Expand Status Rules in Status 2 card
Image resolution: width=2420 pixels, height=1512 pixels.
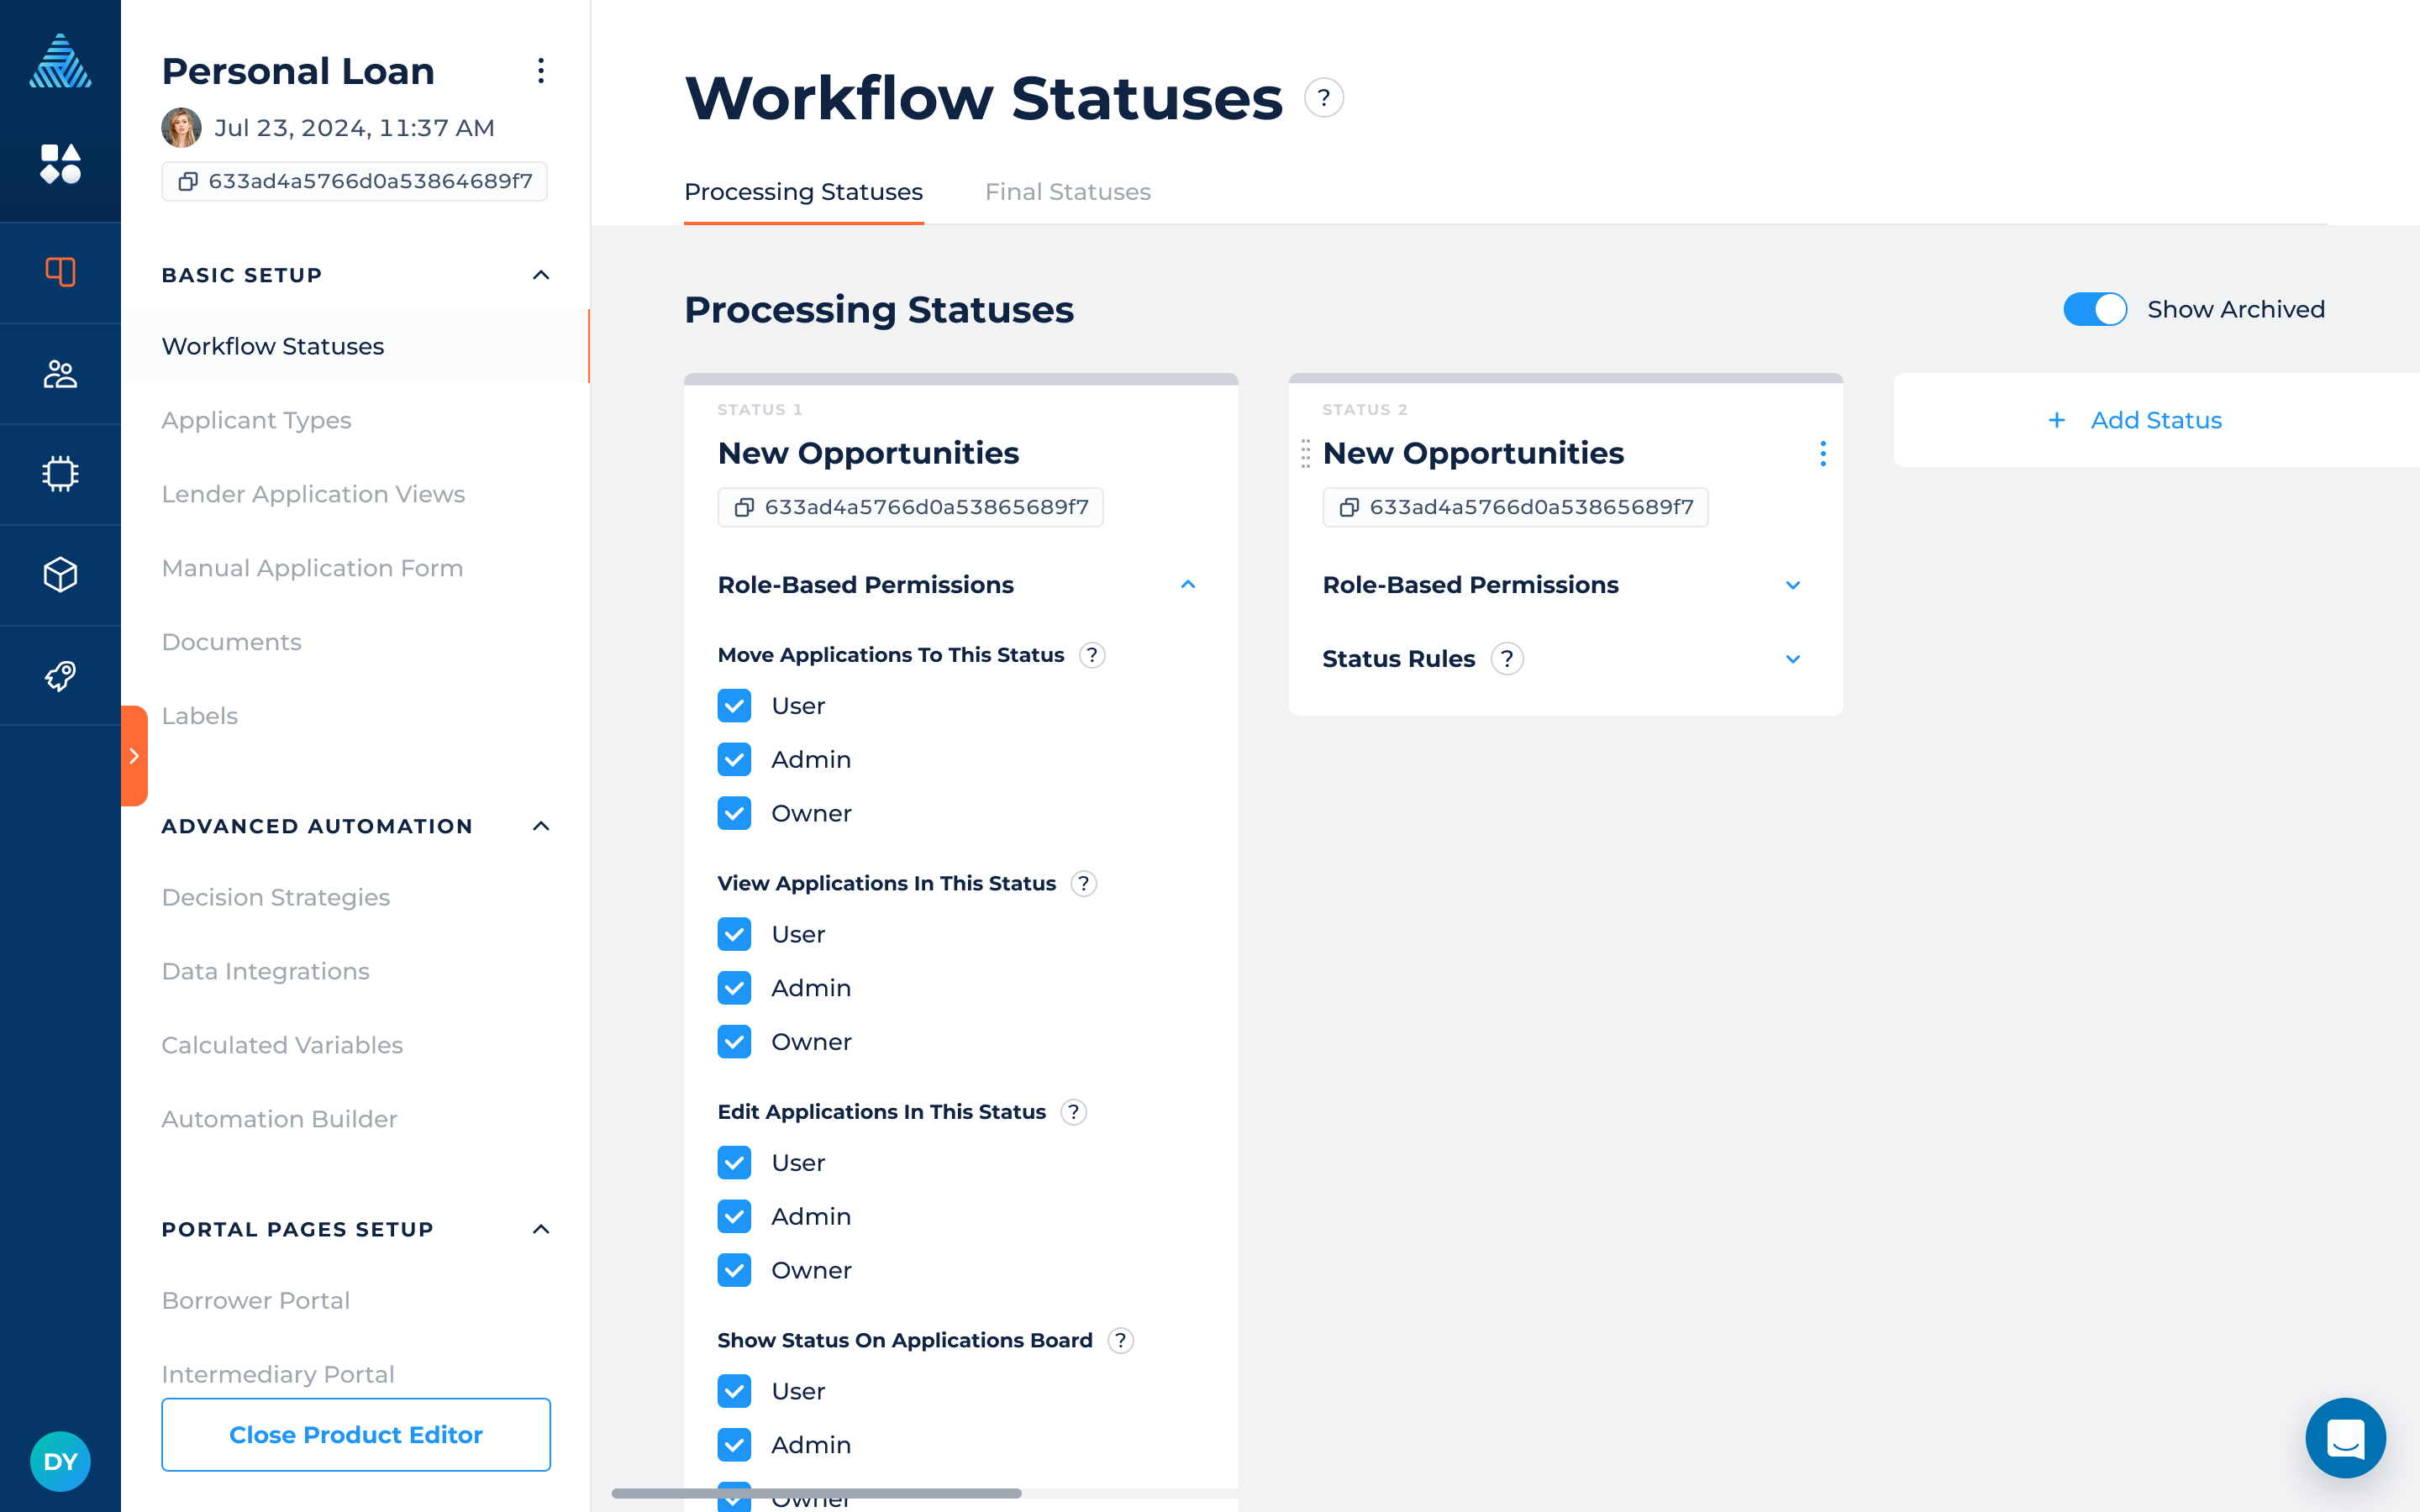click(1792, 659)
